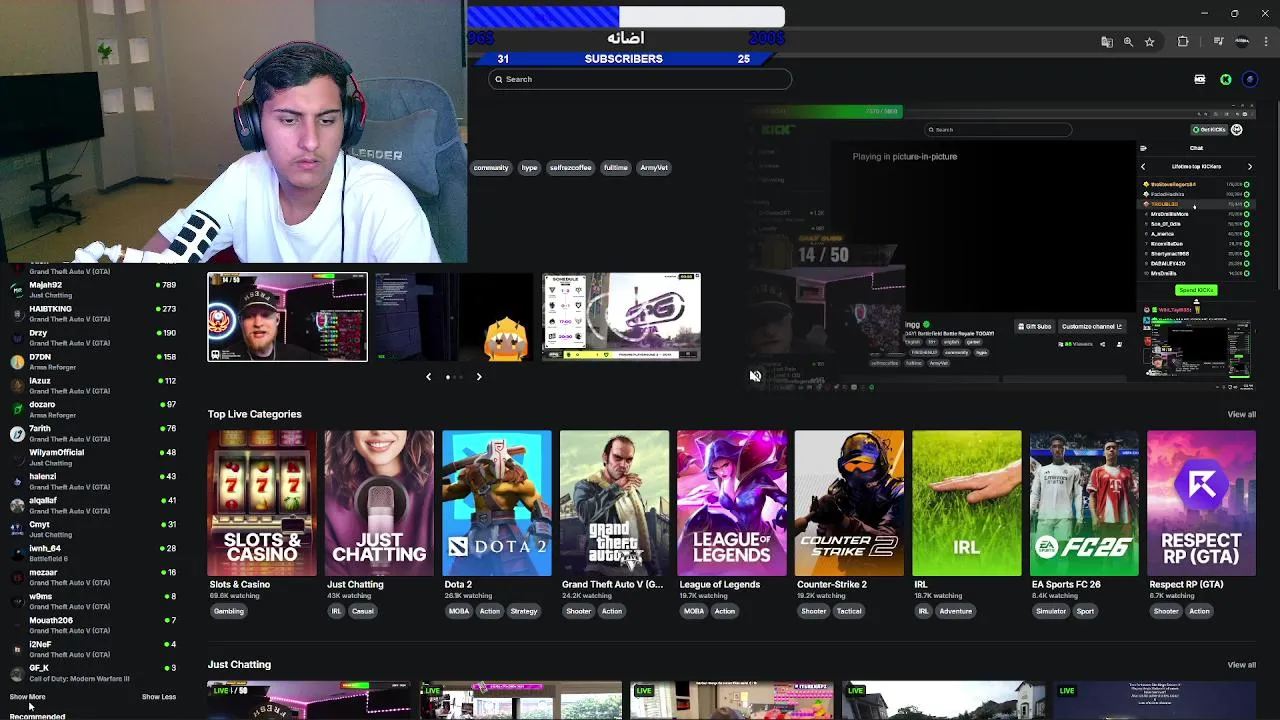
Task: Click the 'community' stream tag
Action: 491,168
